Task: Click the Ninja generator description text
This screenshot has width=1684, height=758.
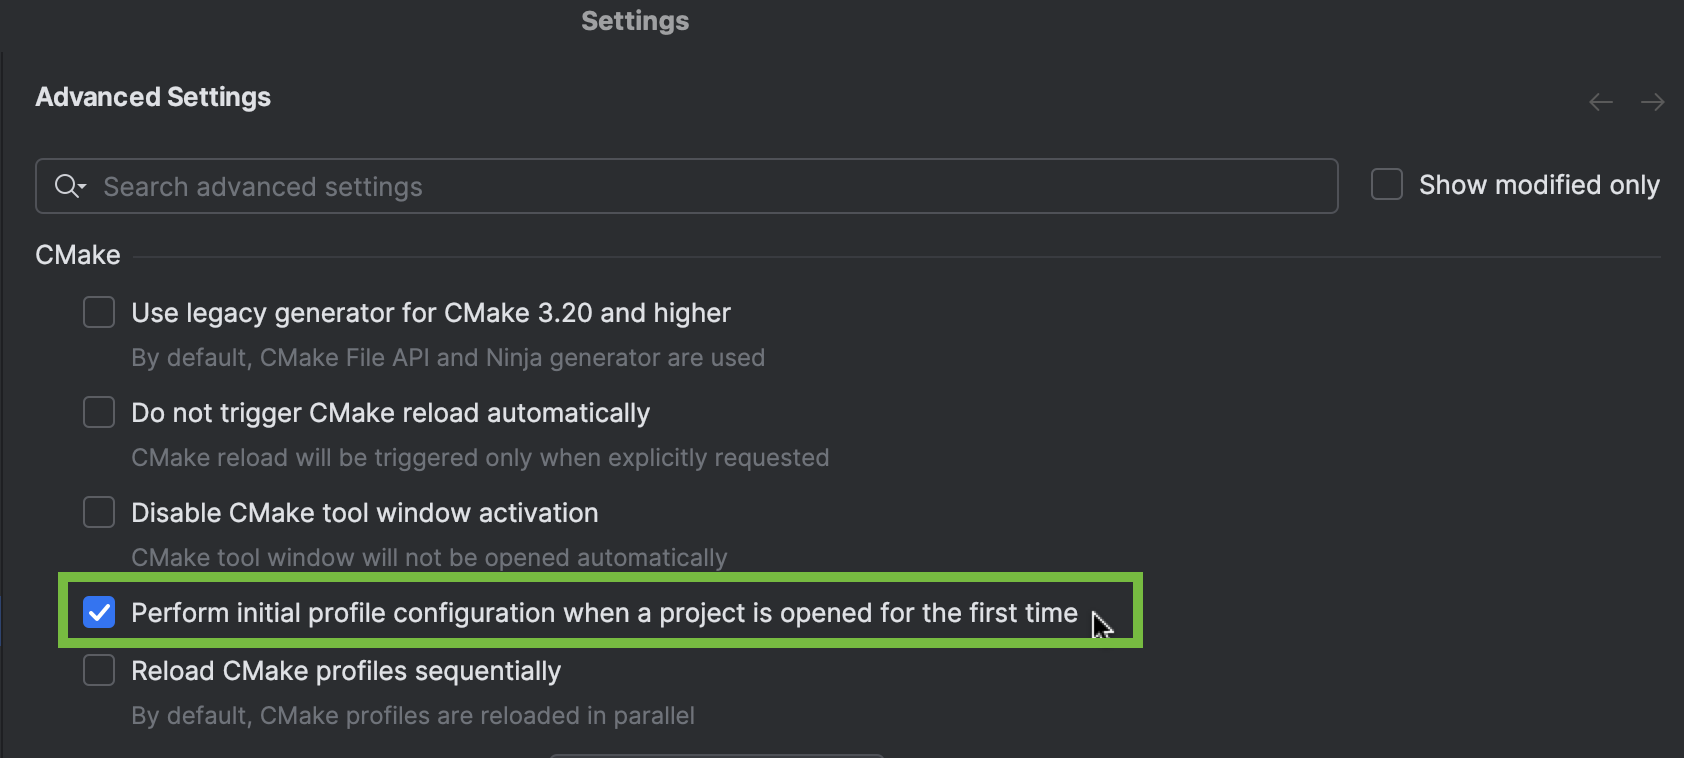Action: (447, 357)
